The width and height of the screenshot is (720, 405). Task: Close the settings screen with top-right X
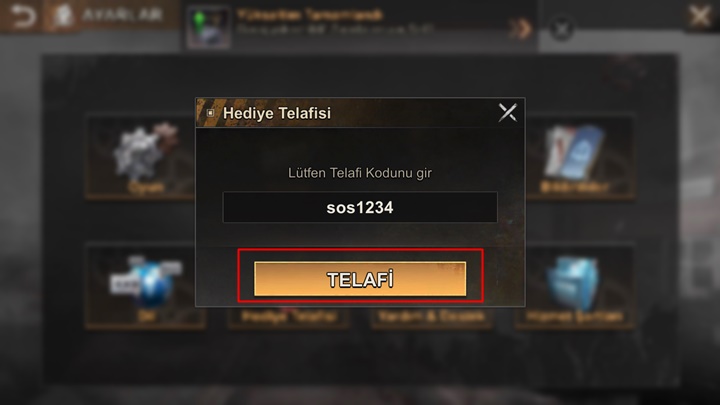tap(699, 17)
